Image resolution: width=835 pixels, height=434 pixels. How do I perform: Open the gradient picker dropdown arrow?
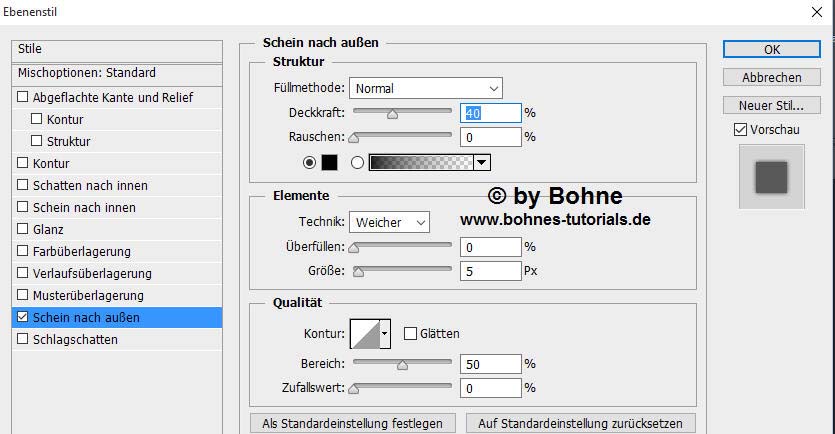482,162
